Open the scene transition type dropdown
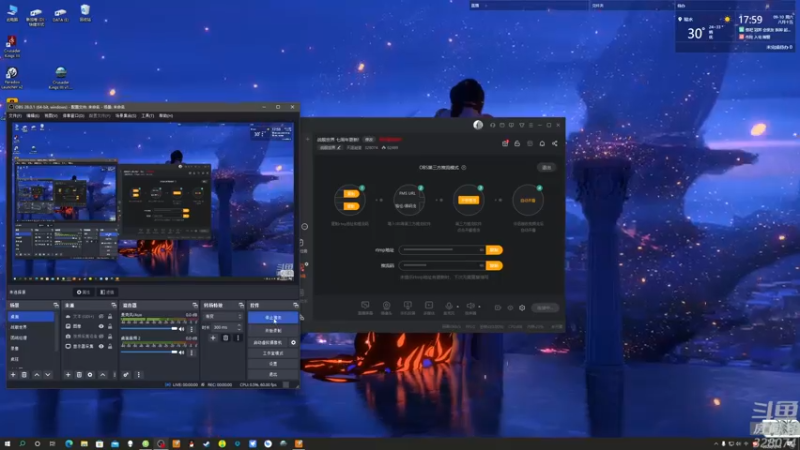This screenshot has width=800, height=450. [x=223, y=316]
